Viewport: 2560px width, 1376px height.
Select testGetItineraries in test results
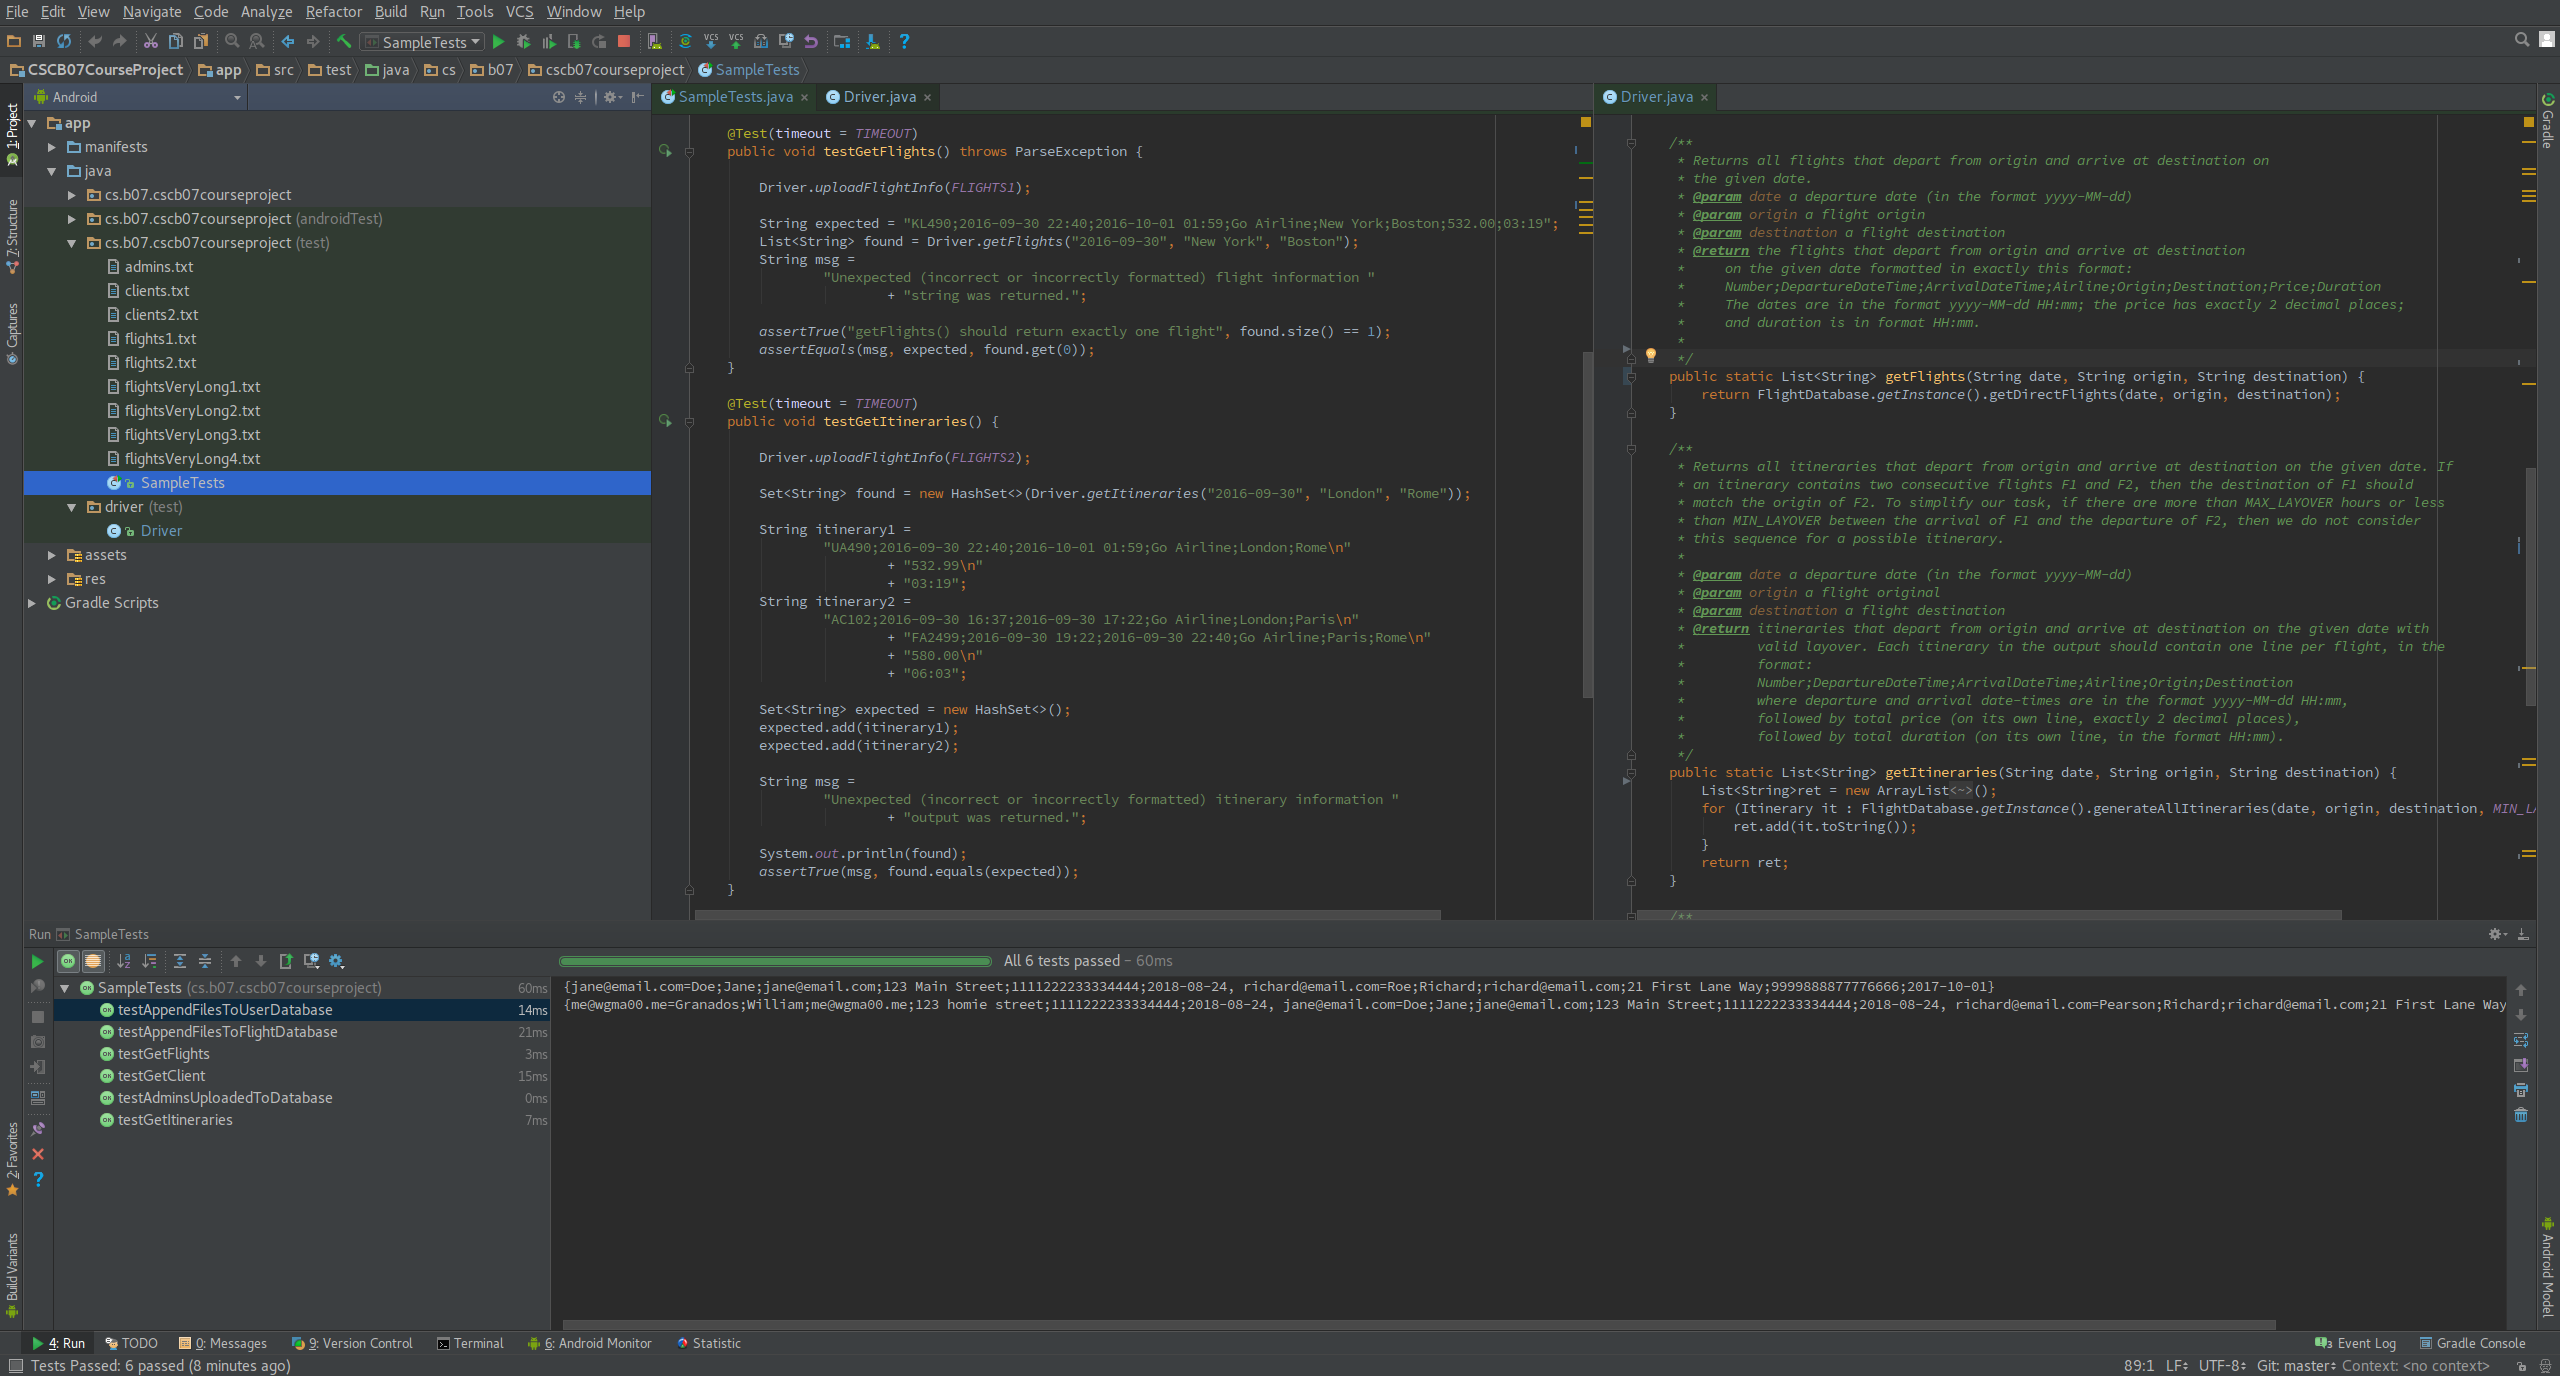(x=175, y=1120)
